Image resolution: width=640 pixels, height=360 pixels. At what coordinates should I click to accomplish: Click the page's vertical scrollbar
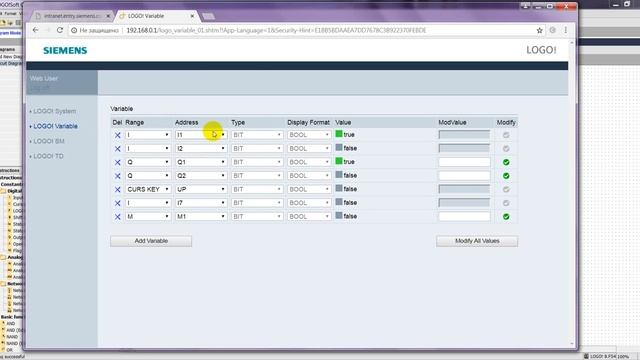coord(572,194)
